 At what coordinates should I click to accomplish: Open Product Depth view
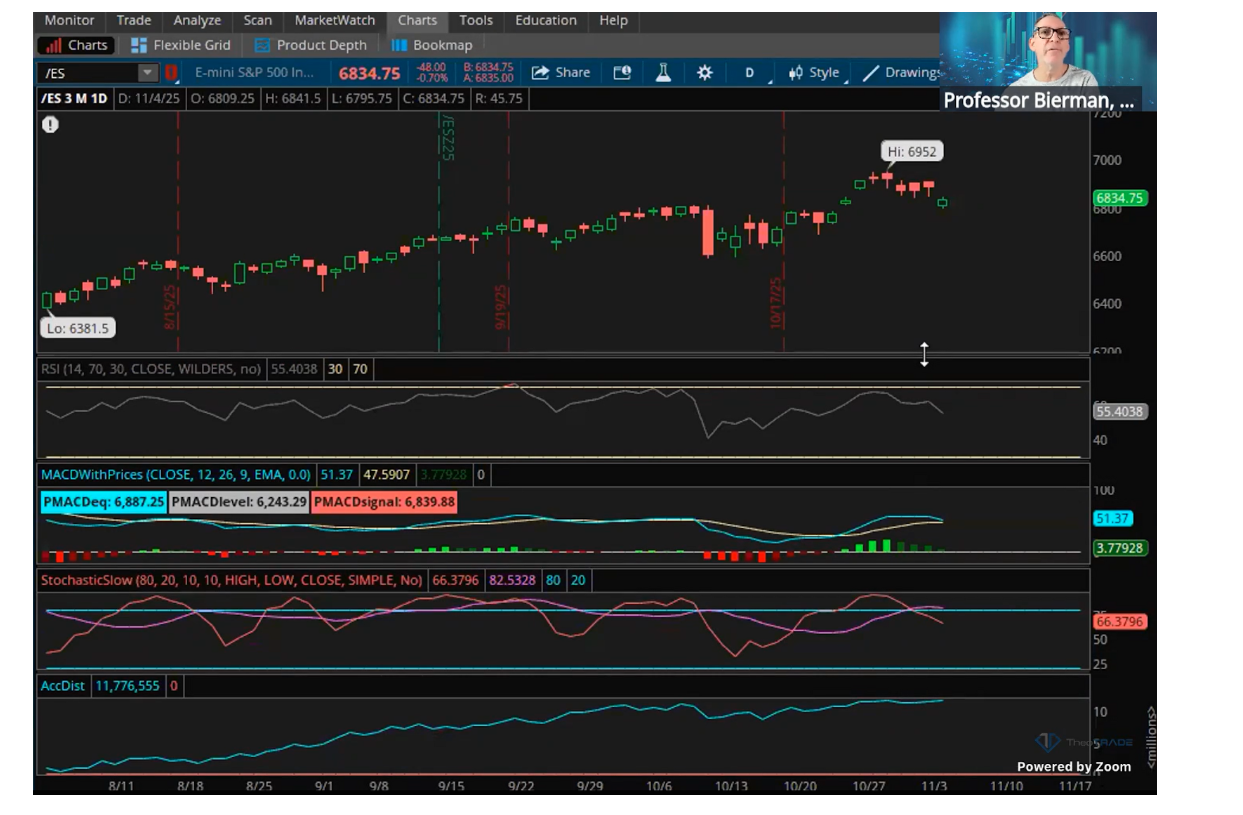(x=311, y=45)
